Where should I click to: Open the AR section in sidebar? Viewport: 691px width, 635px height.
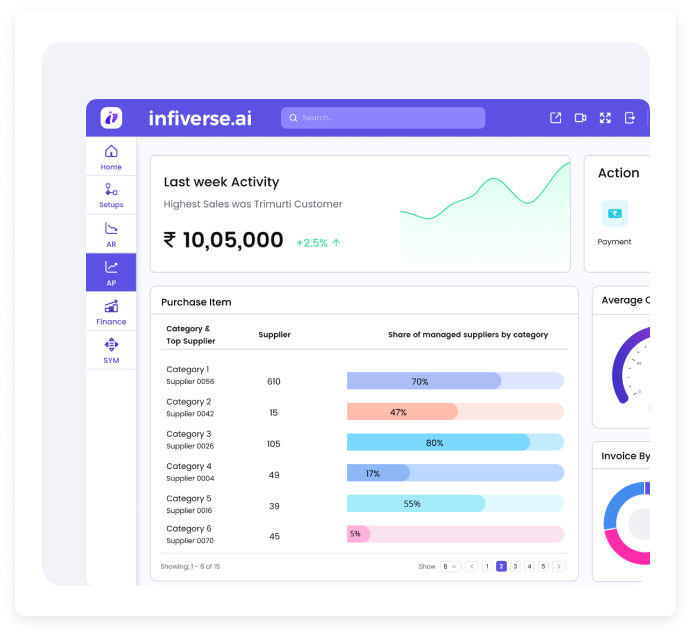pos(111,234)
